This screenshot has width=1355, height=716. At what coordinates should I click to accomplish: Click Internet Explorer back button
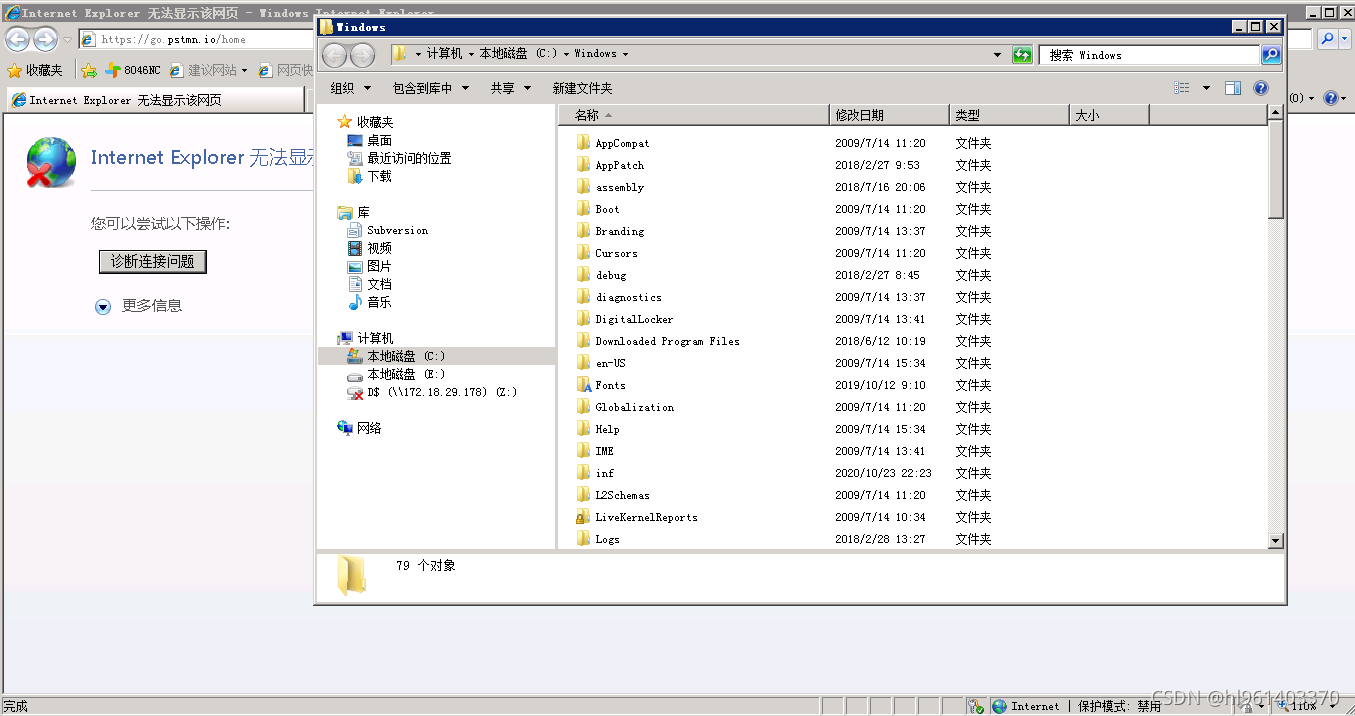pos(18,39)
